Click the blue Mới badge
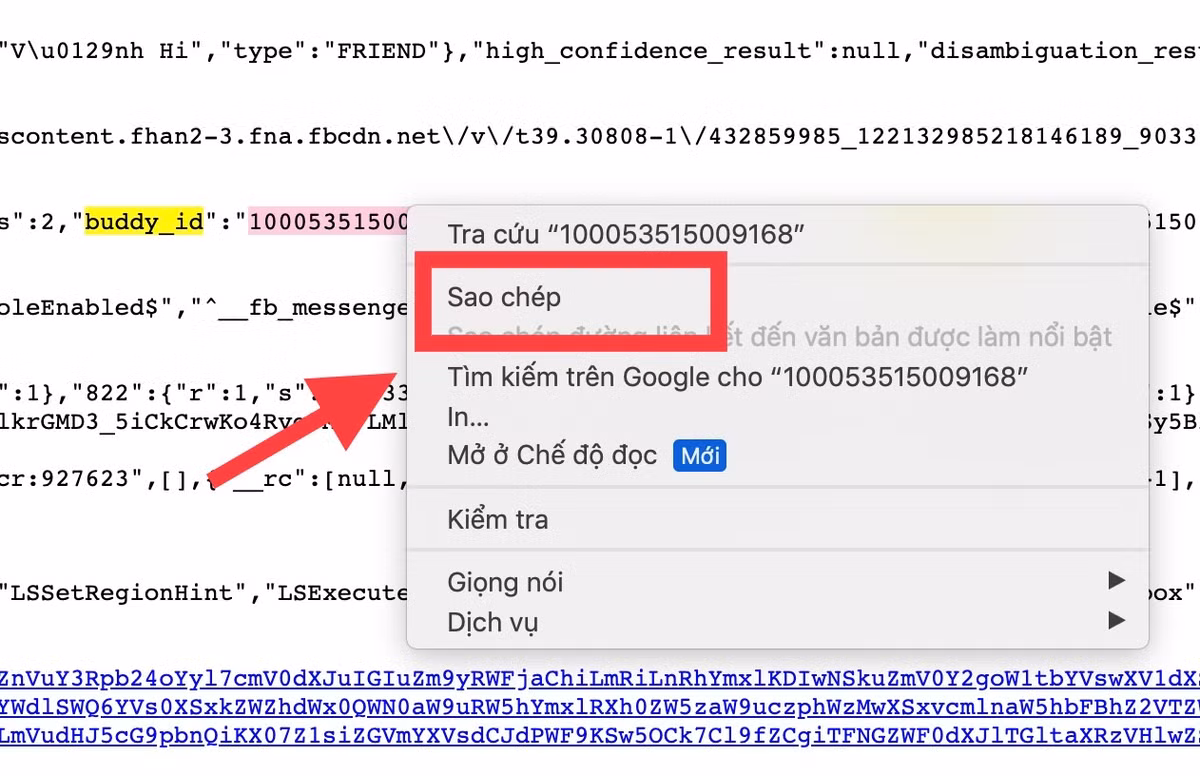Viewport: 1200px width, 776px height. point(699,456)
